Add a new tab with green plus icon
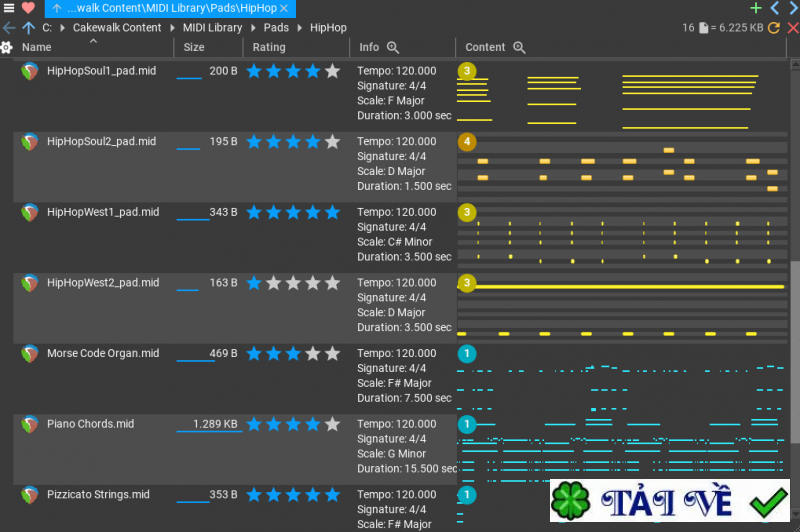This screenshot has width=800, height=532. (x=756, y=8)
